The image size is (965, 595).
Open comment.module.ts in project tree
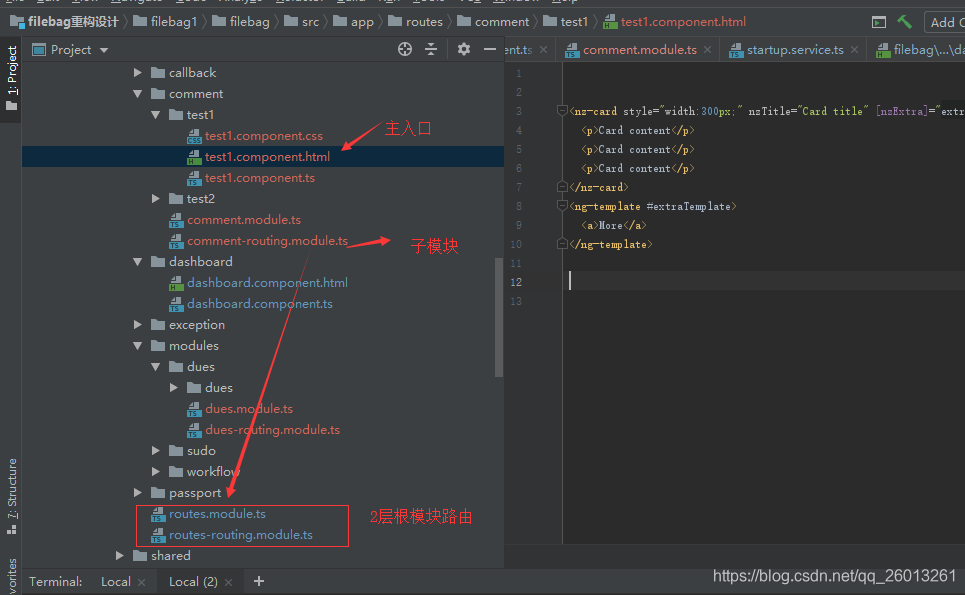coord(244,220)
